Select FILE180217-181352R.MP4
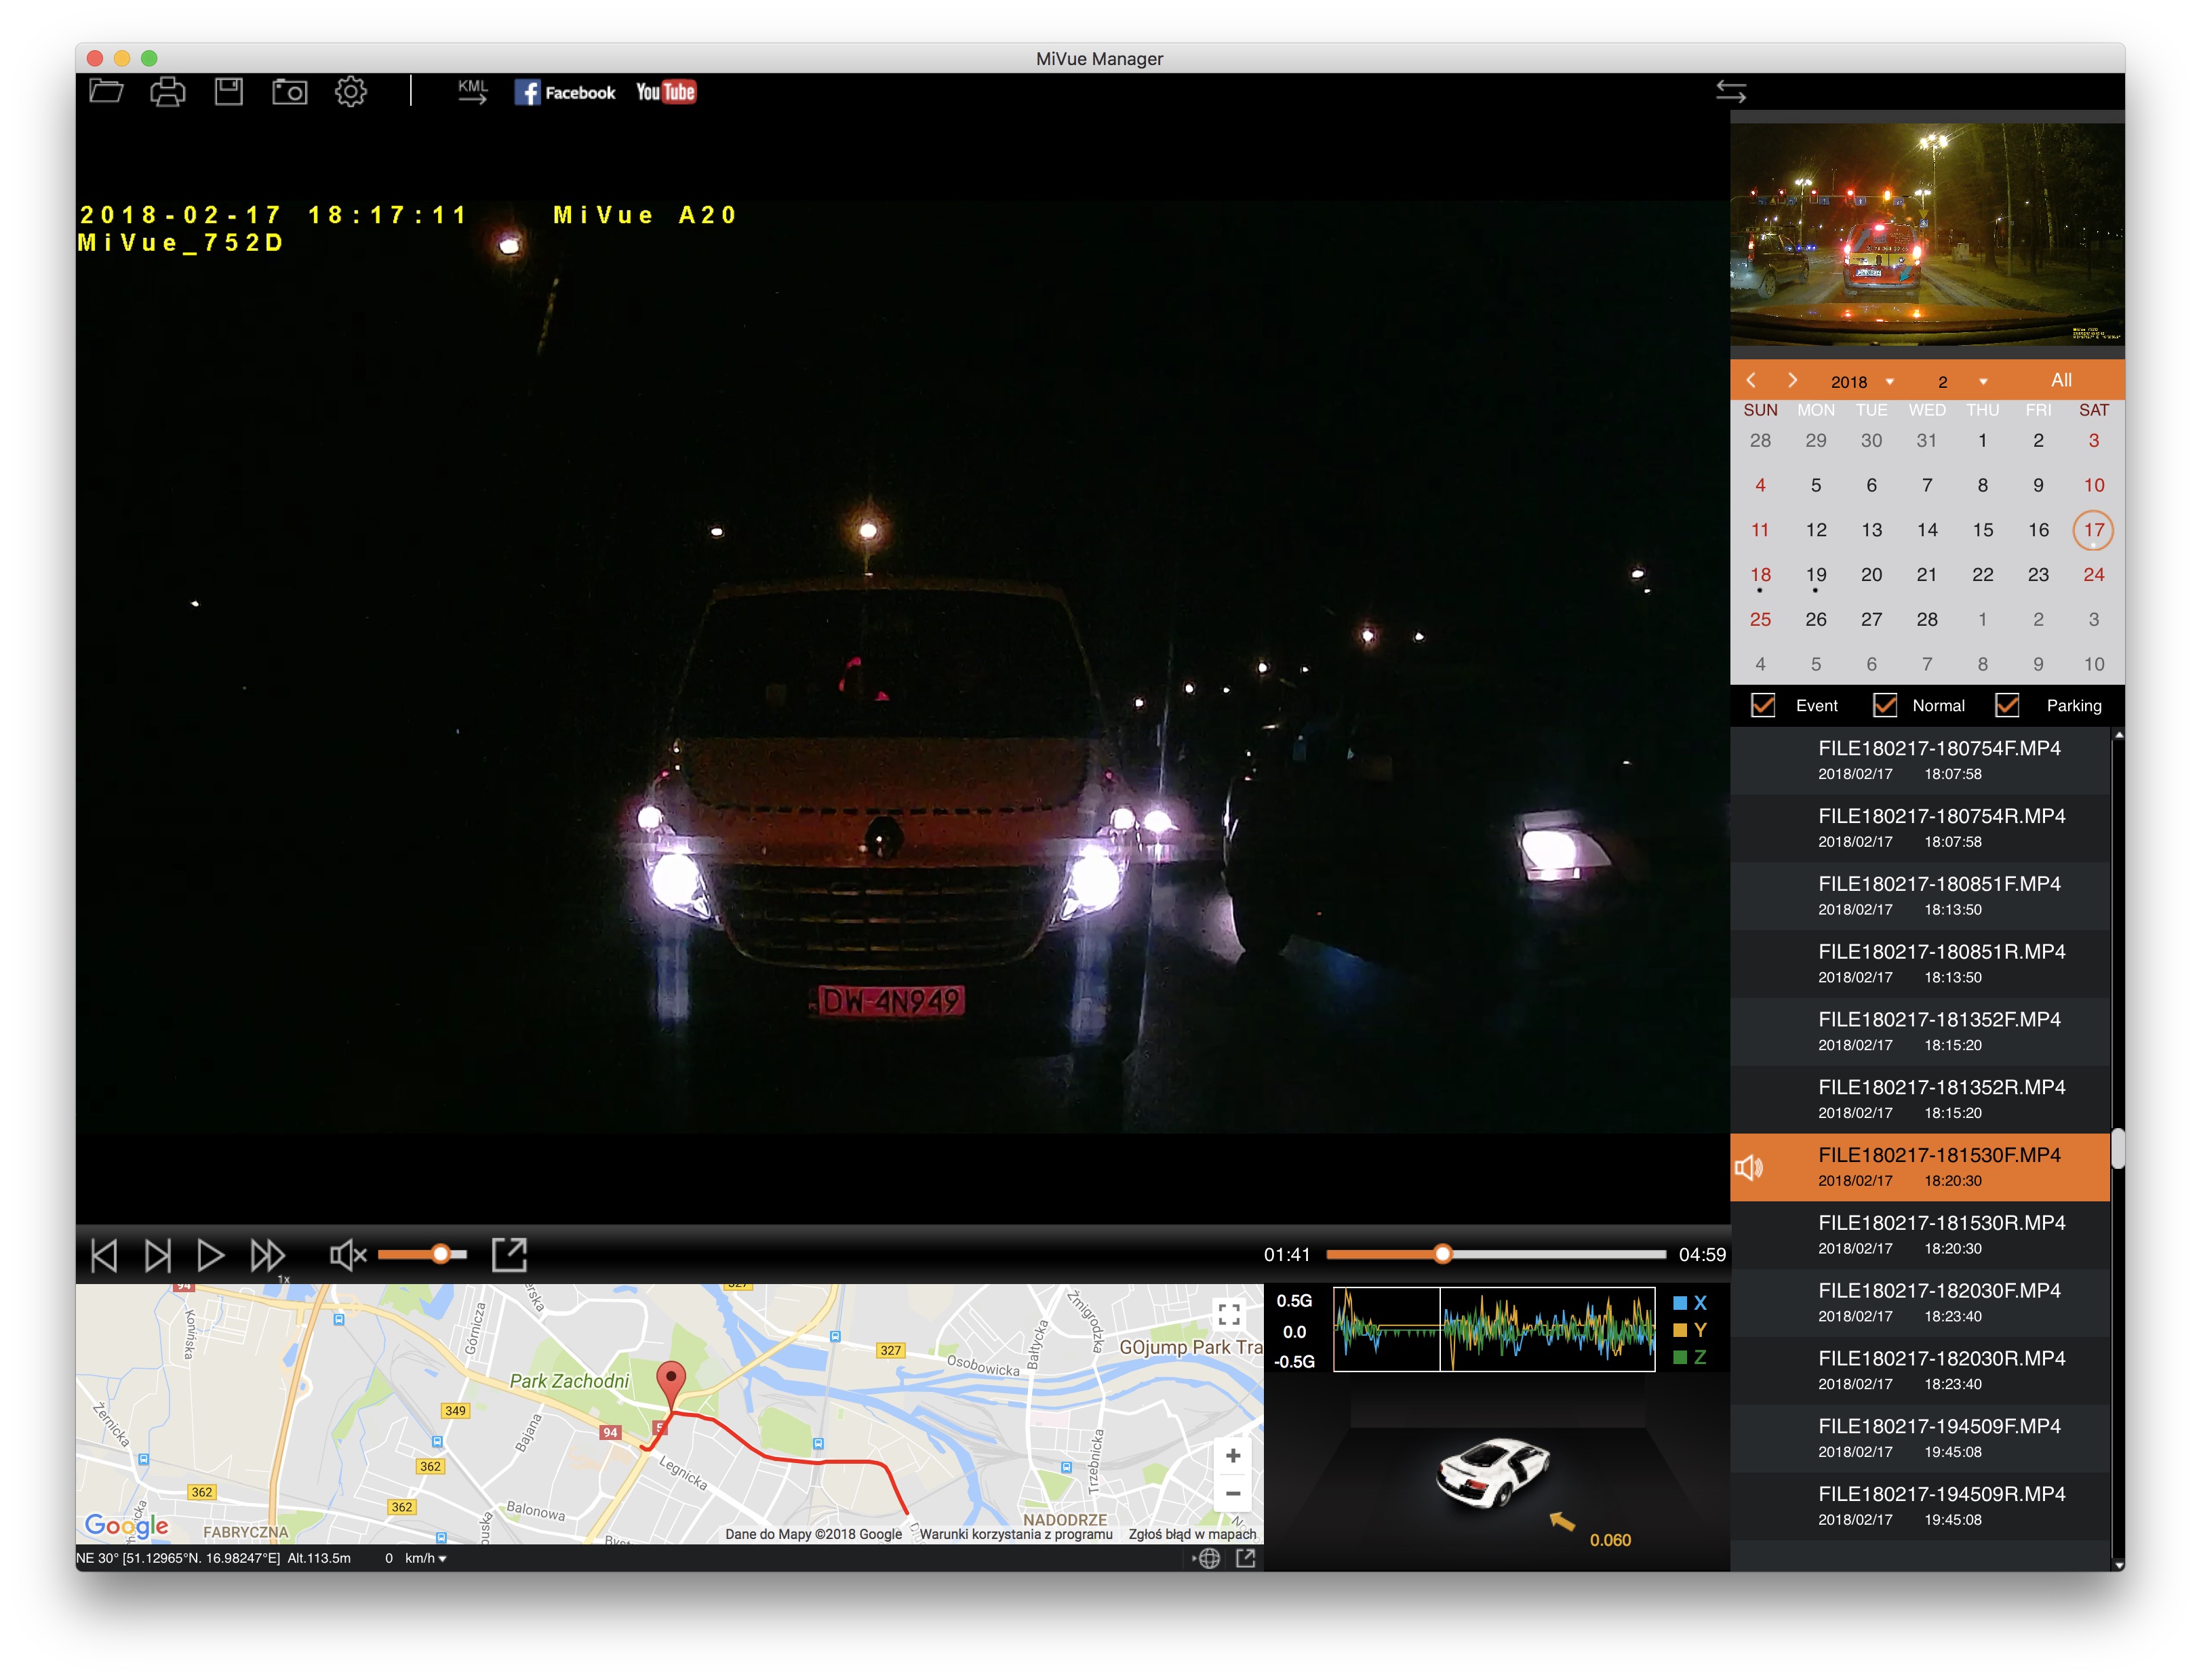This screenshot has width=2201, height=1680. (1920, 1099)
